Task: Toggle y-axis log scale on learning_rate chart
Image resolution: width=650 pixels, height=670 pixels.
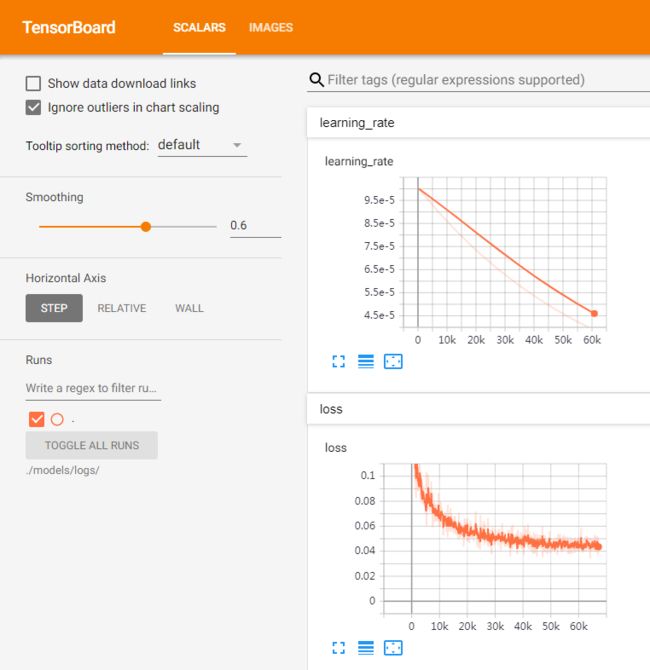Action: tap(366, 361)
